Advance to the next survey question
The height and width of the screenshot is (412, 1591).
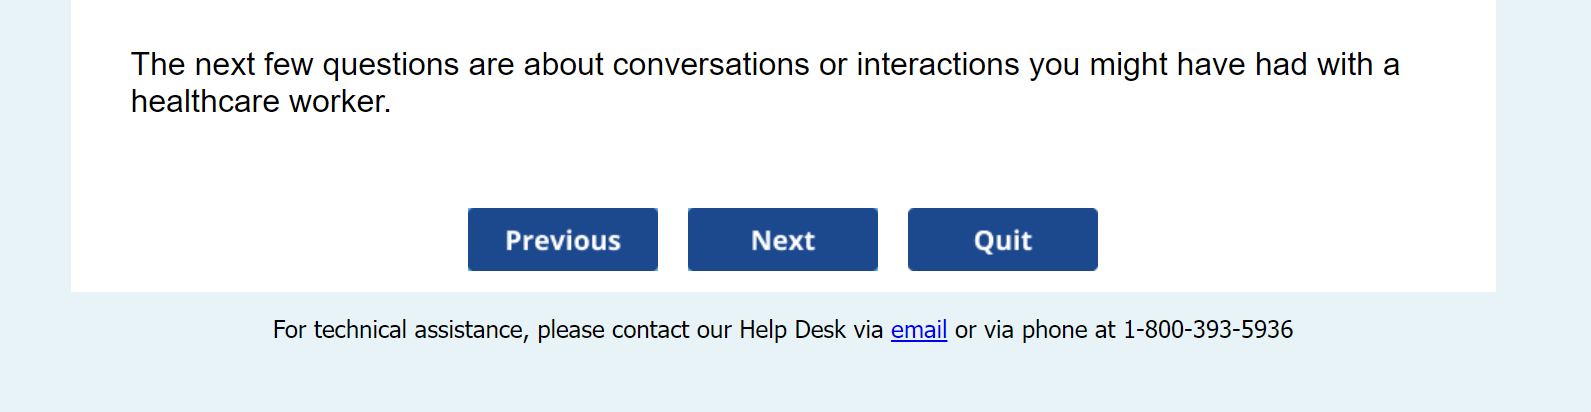(782, 240)
